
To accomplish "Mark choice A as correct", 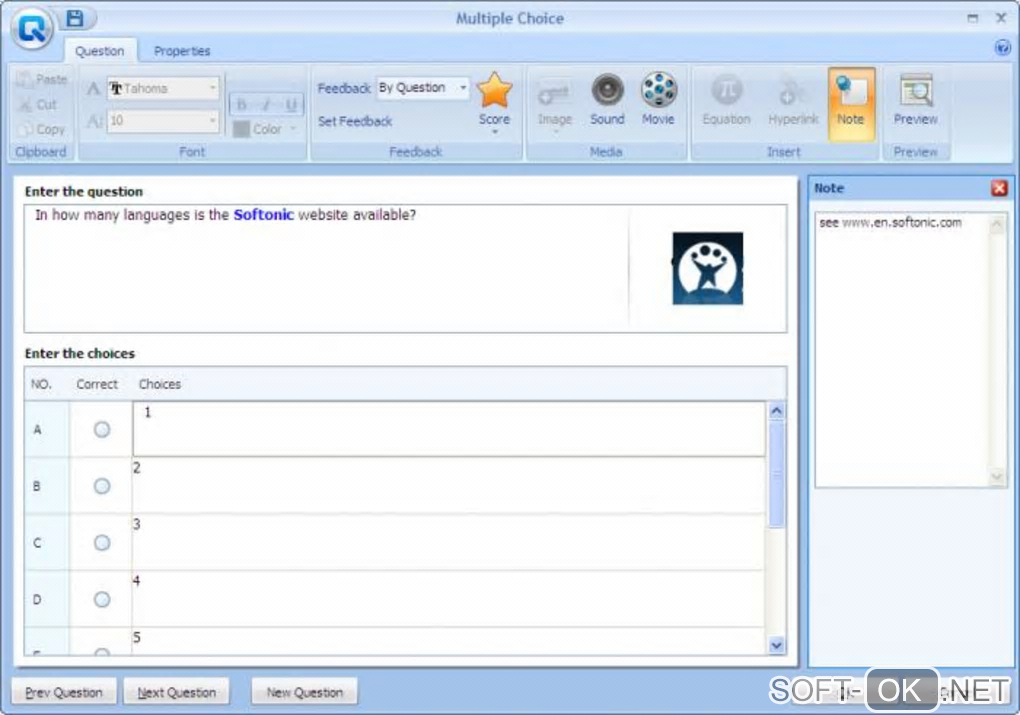I will (102, 429).
